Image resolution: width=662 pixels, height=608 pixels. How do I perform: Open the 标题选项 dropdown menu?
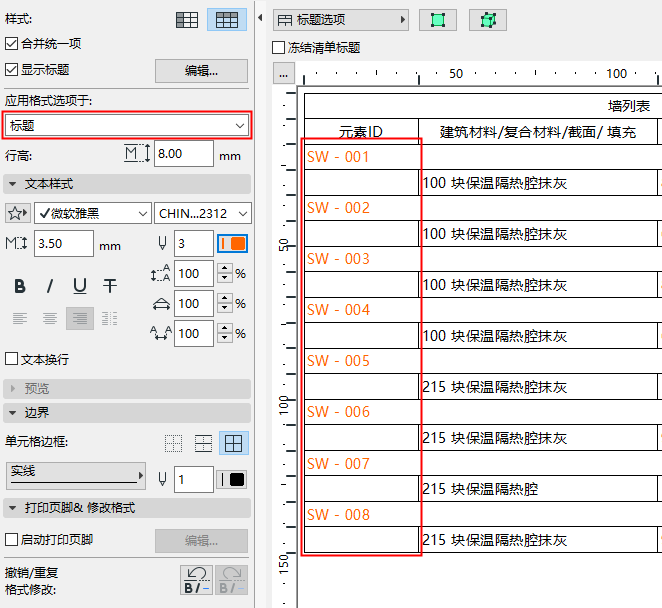[341, 20]
